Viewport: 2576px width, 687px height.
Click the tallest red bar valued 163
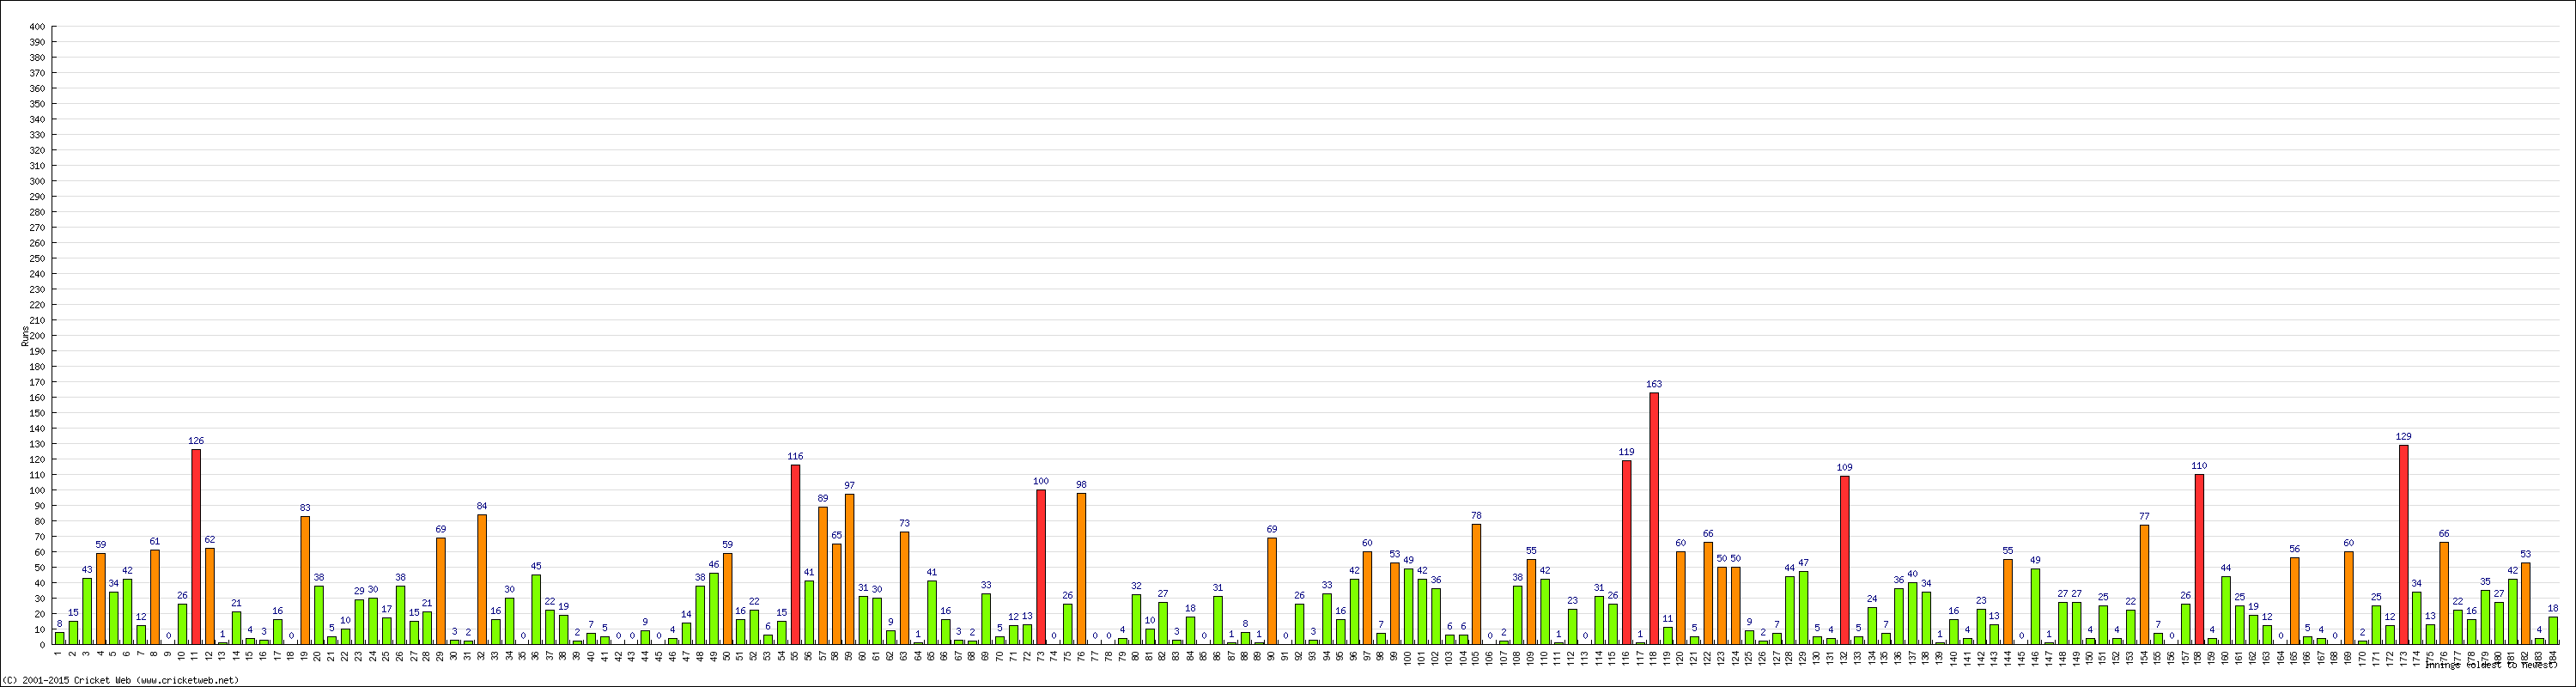(1654, 518)
